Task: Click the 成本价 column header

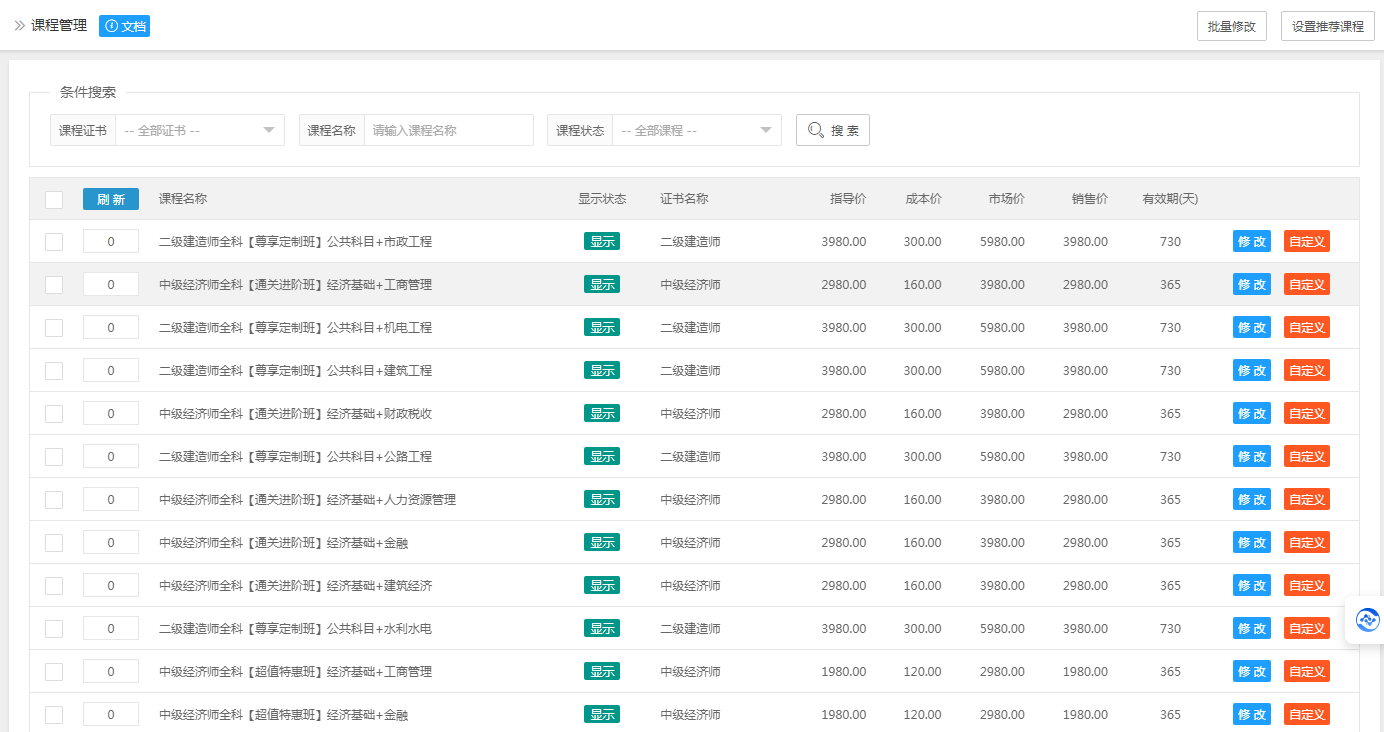Action: 923,199
